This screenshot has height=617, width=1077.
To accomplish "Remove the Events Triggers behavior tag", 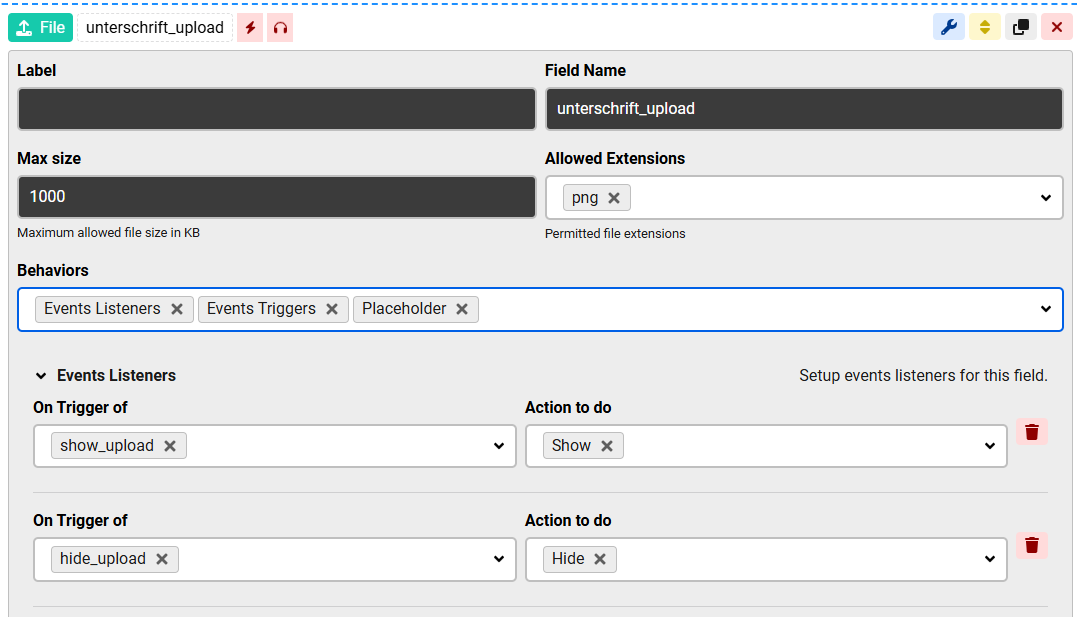I will (332, 309).
